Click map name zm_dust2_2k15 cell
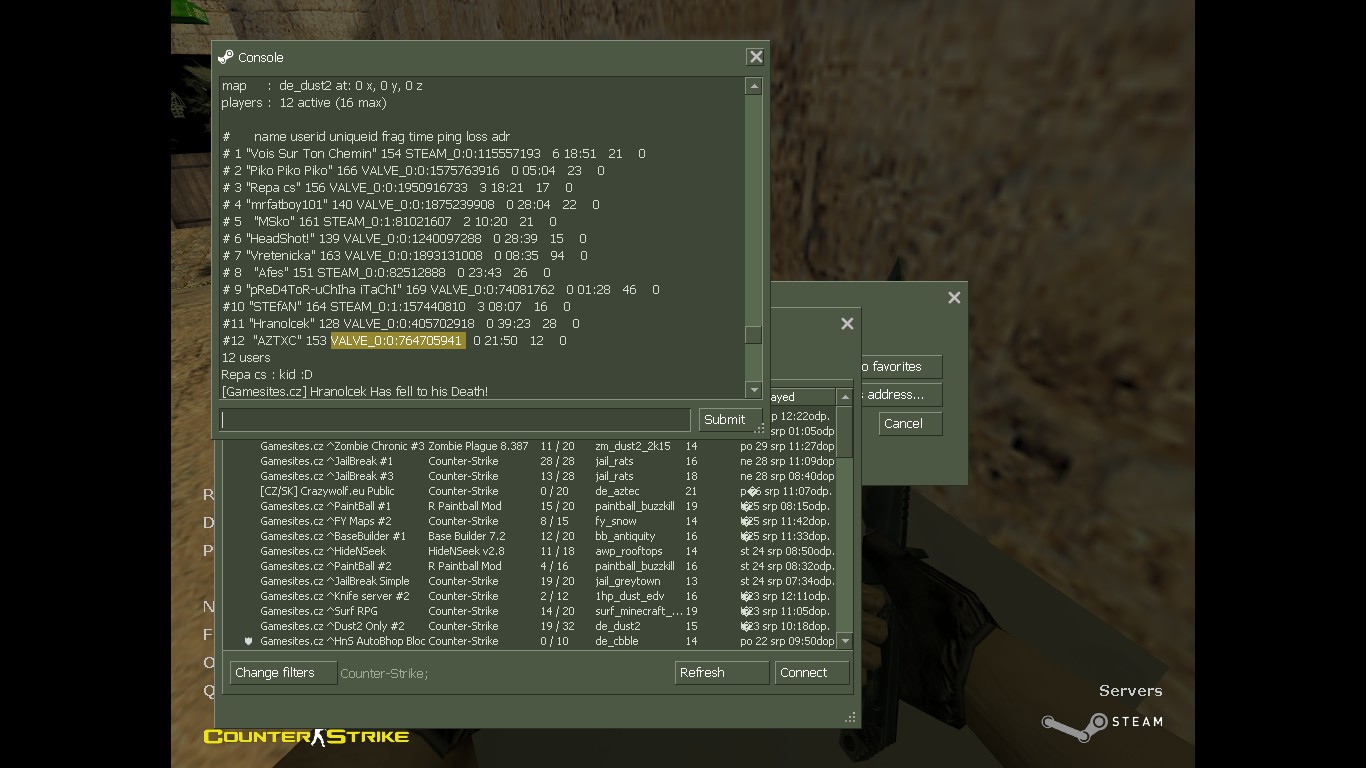The width and height of the screenshot is (1366, 768). [633, 446]
